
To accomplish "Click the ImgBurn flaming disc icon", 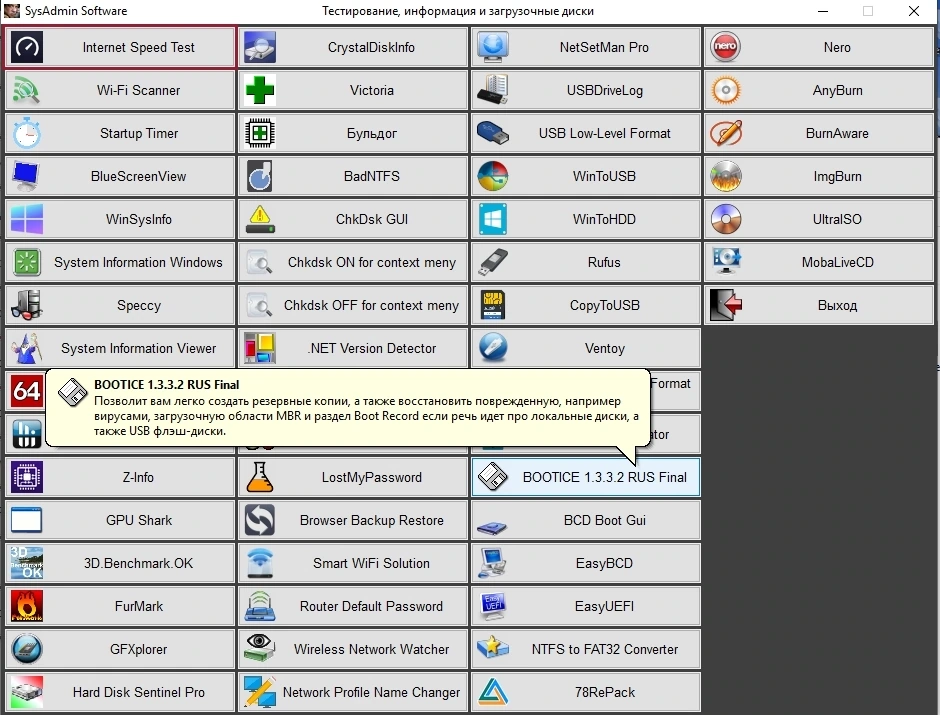I will click(726, 176).
